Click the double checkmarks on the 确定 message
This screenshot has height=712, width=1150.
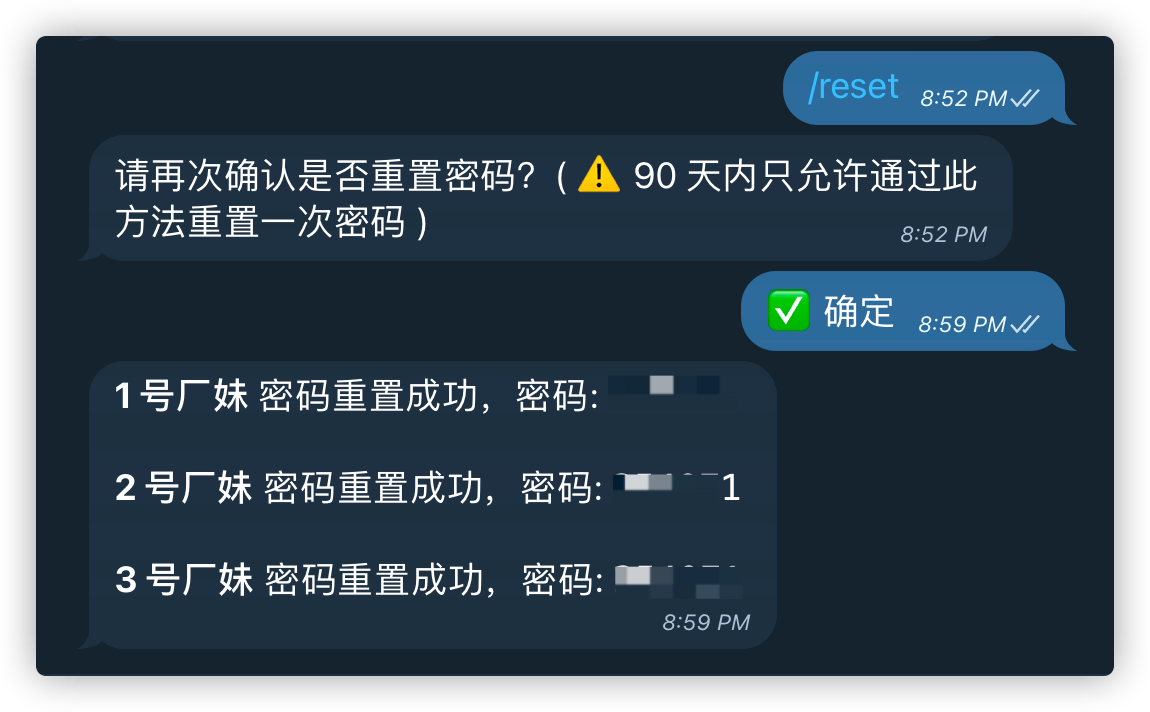1025,324
